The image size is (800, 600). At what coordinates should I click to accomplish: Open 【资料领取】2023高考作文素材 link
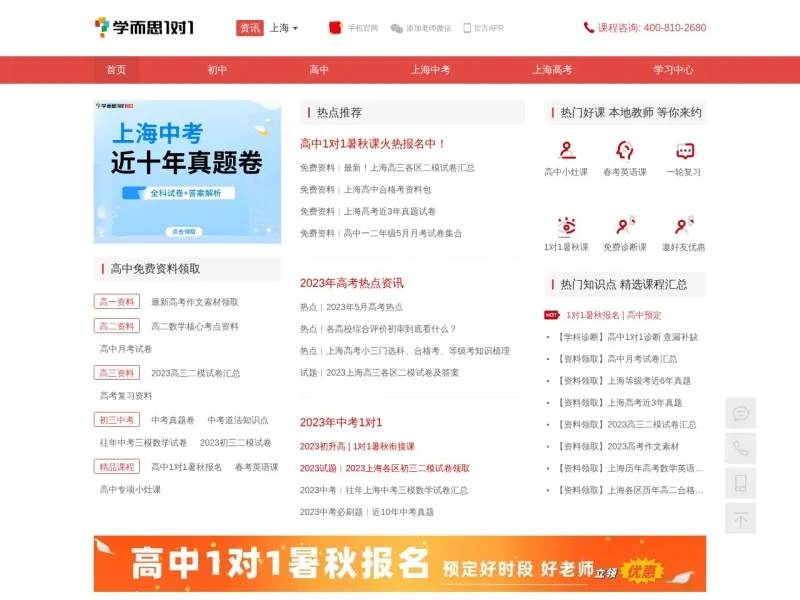pyautogui.click(x=619, y=447)
